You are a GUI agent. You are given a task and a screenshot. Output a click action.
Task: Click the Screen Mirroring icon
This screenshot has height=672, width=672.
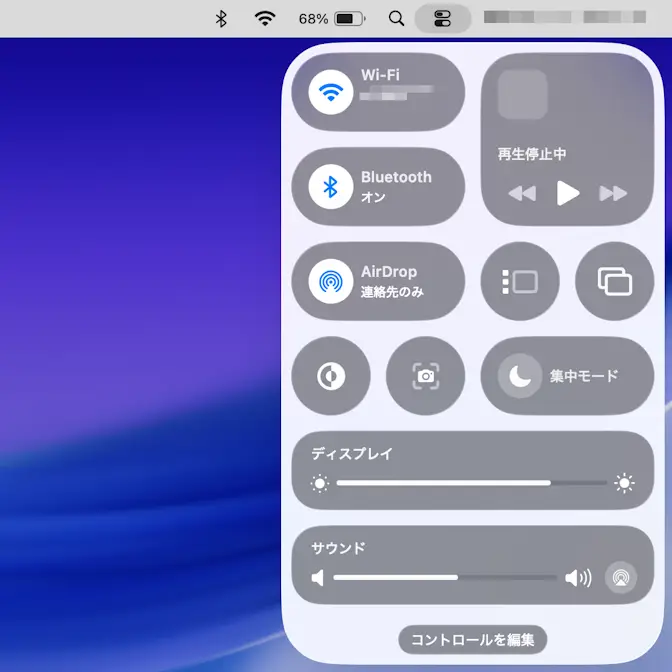(614, 281)
